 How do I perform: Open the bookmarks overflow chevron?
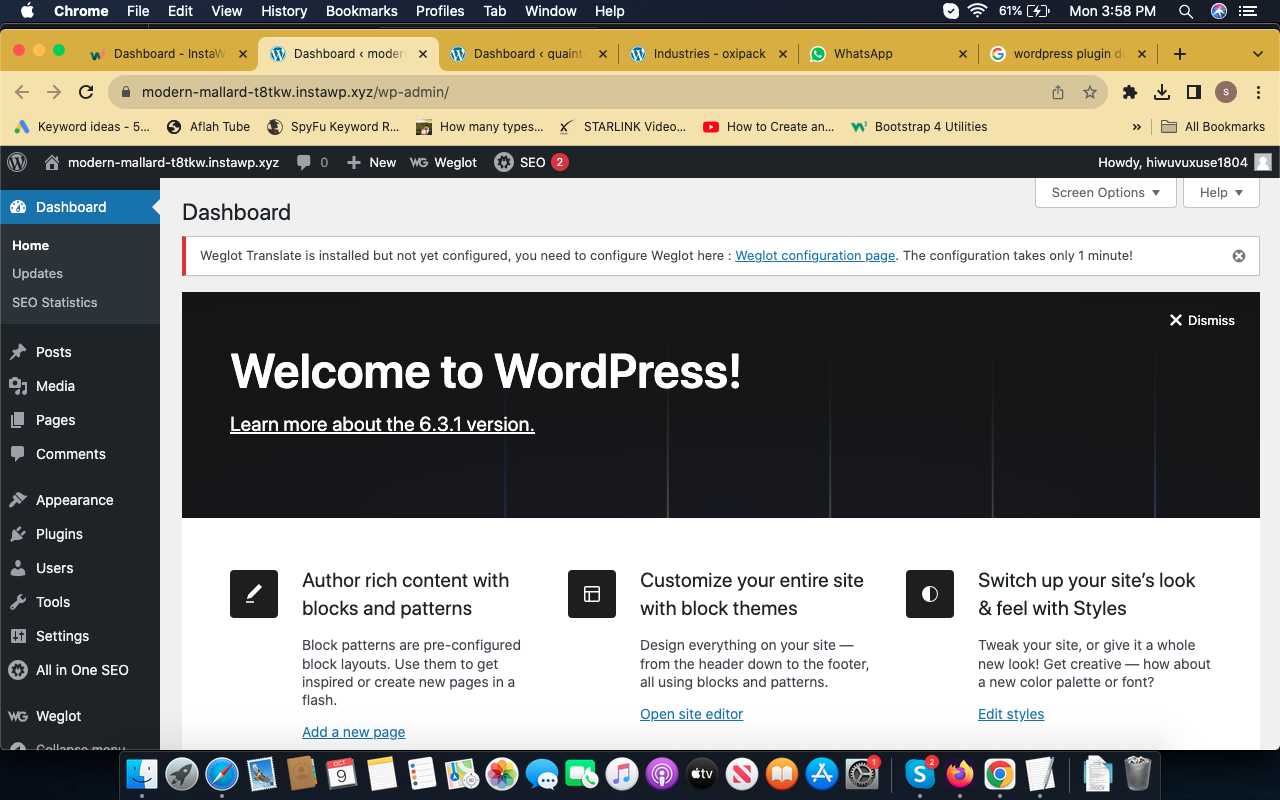(1135, 127)
